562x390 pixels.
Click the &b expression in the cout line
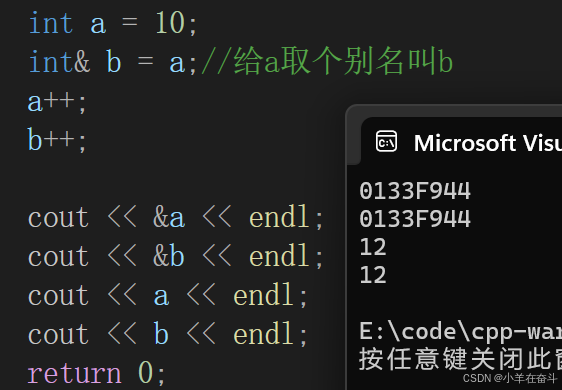pos(169,256)
